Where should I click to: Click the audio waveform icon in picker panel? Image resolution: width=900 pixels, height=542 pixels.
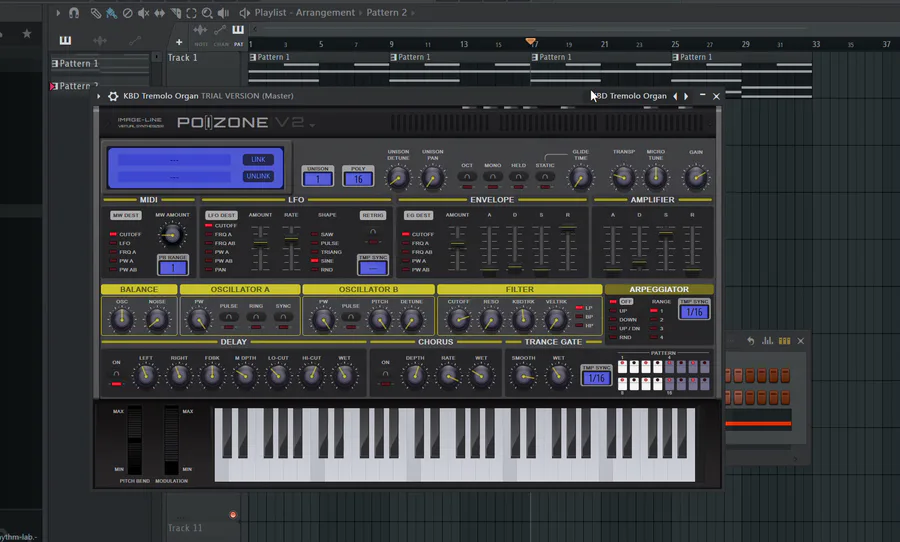pyautogui.click(x=100, y=40)
